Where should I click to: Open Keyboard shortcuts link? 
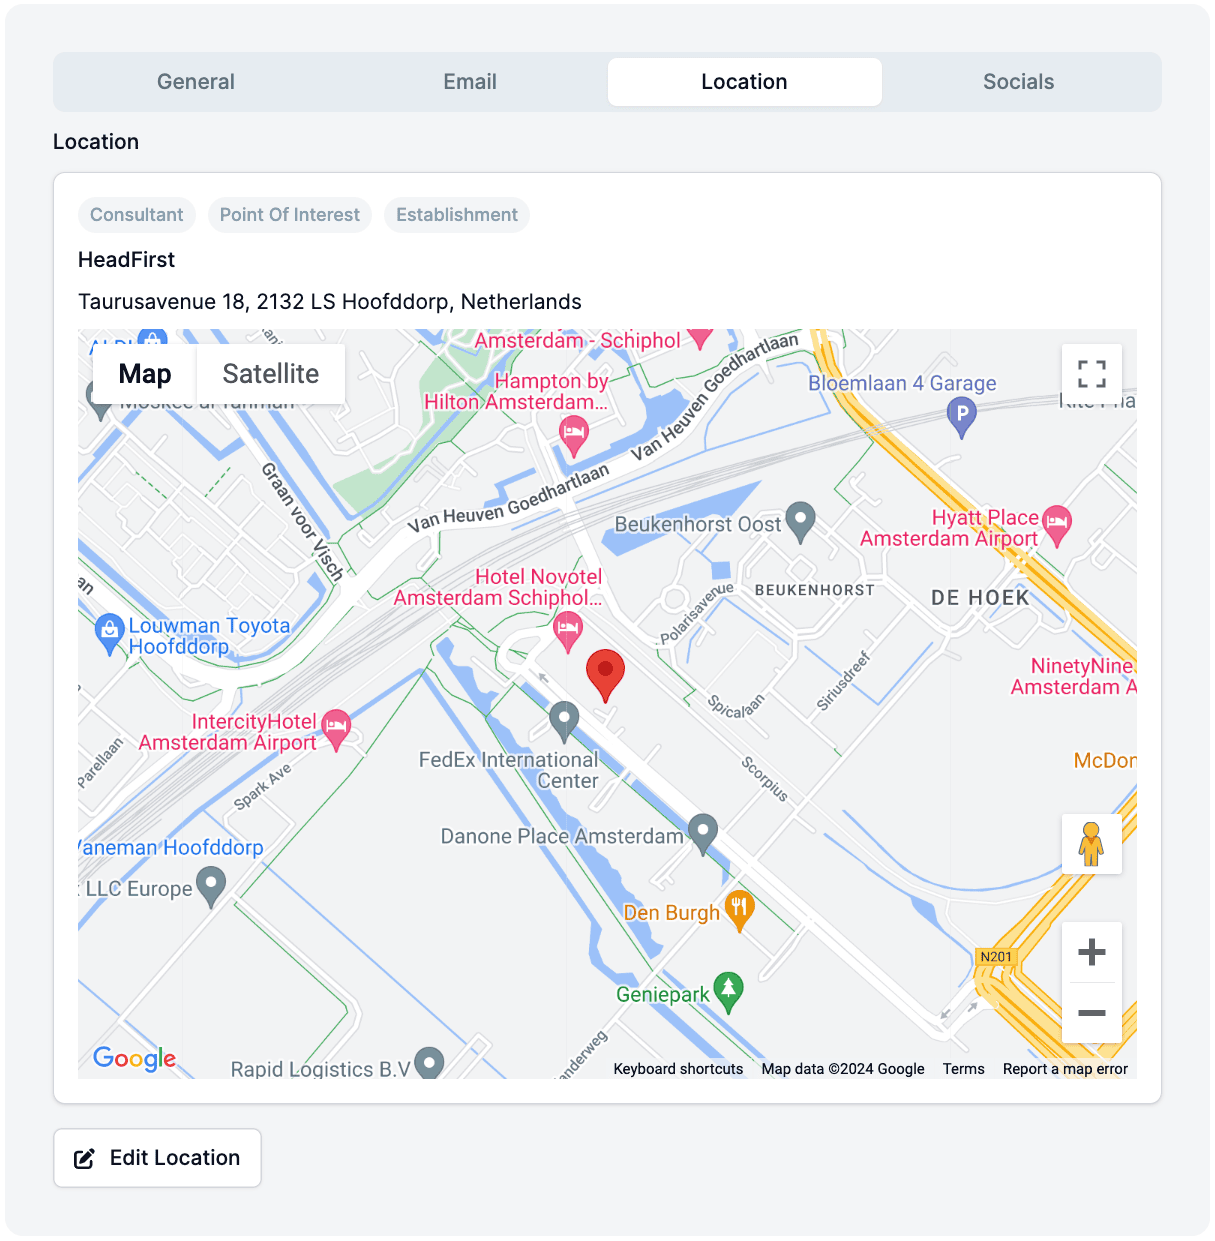pyautogui.click(x=678, y=1069)
